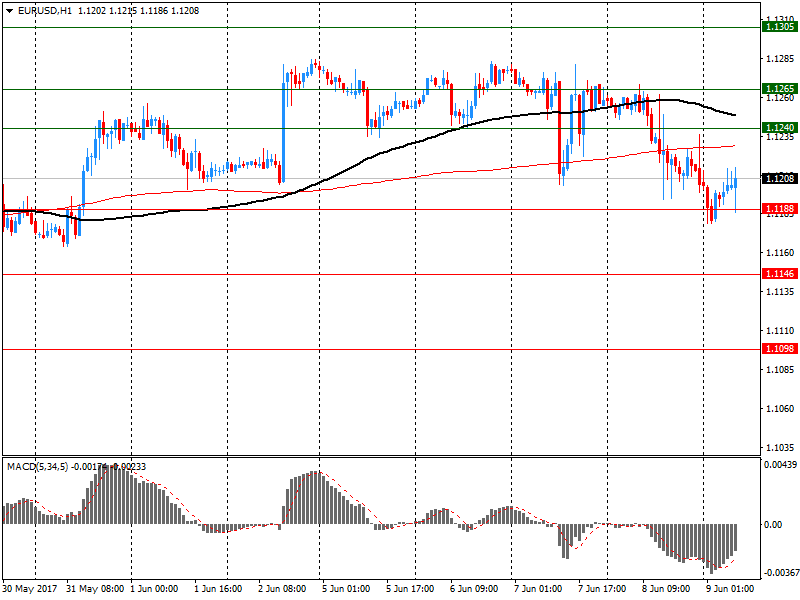Click the 7 Jun 17:00 time label
The image size is (800, 600).
click(x=602, y=589)
